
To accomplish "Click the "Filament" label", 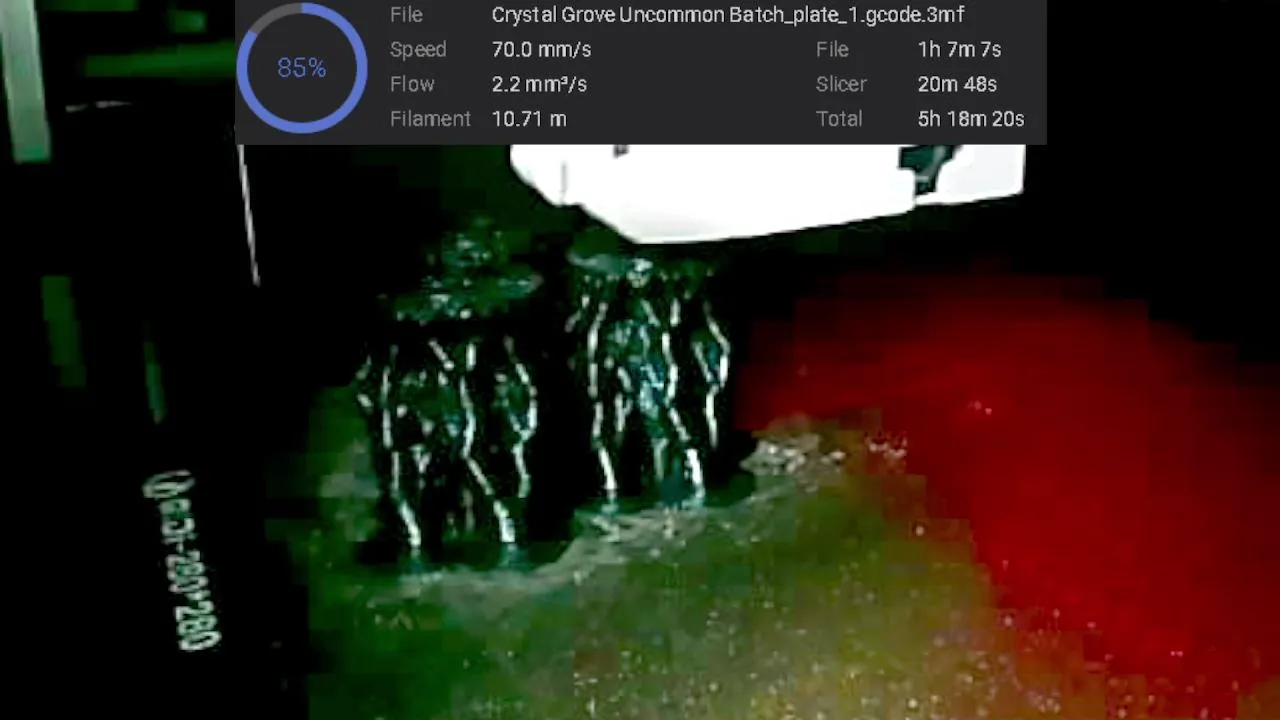I will [x=430, y=119].
